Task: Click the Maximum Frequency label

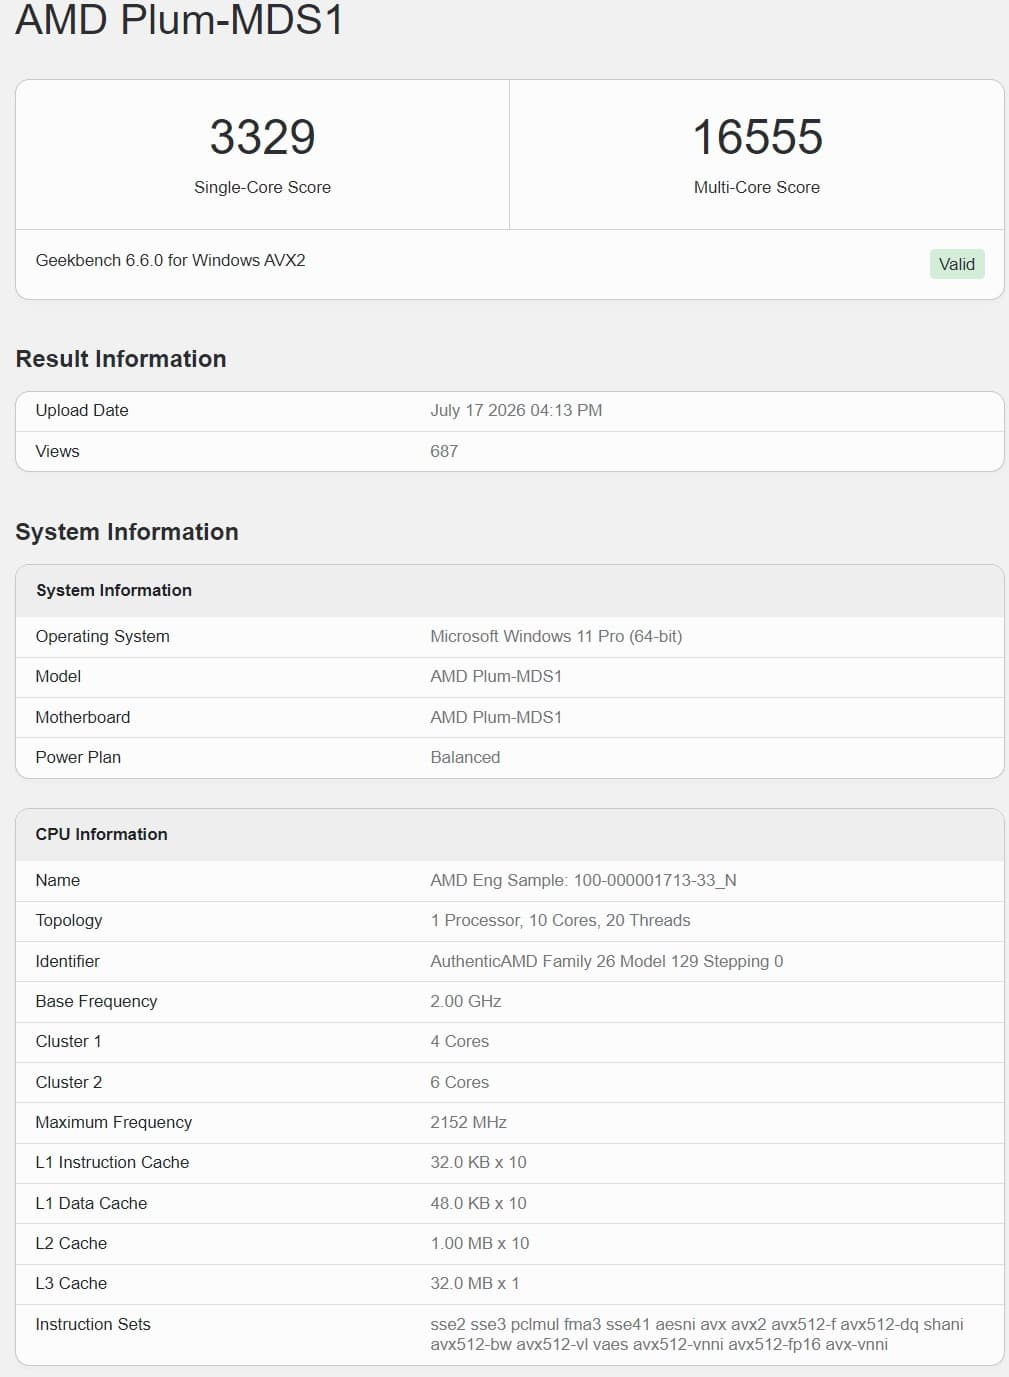Action: pos(114,1122)
